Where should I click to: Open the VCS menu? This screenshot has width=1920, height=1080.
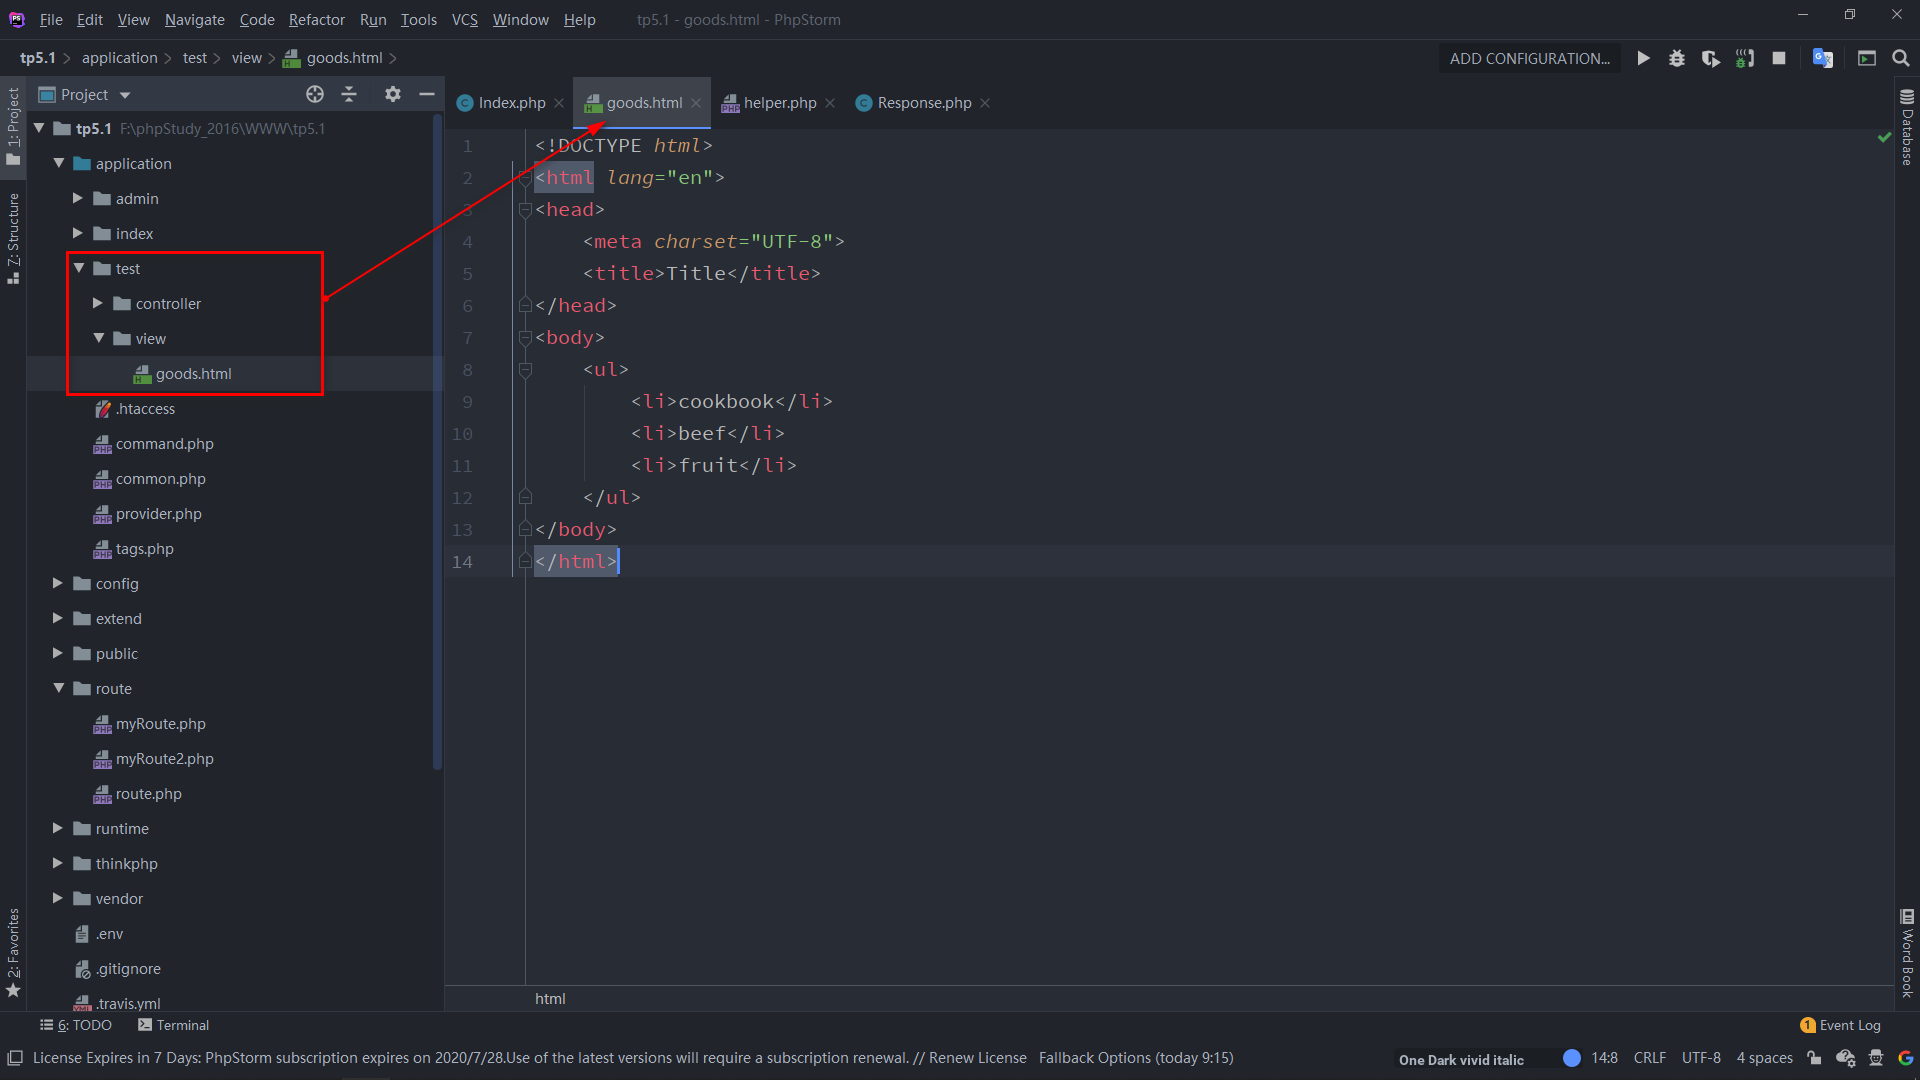point(464,19)
